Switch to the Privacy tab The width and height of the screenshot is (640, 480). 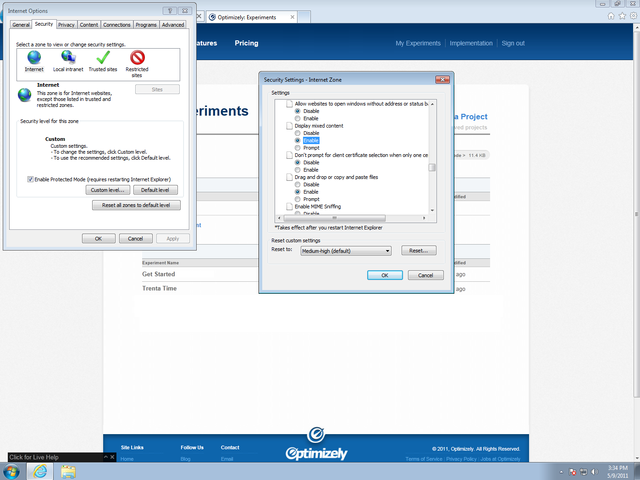click(66, 24)
